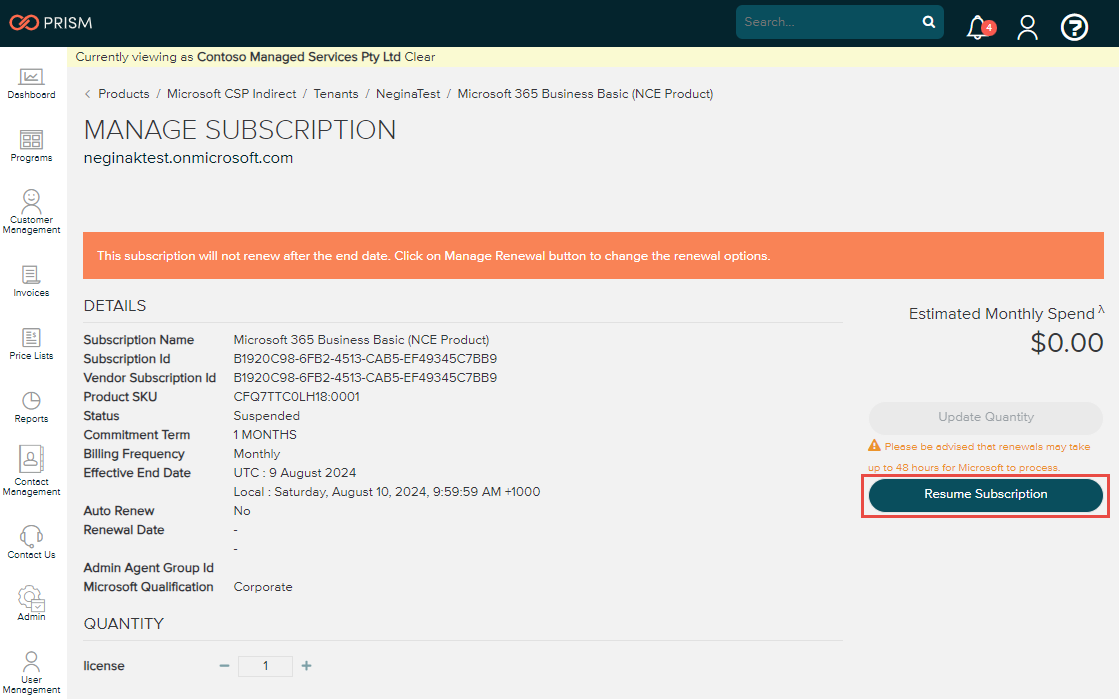The image size is (1119, 699).
Task: Click the disabled Update Quantity button
Action: [x=986, y=418]
